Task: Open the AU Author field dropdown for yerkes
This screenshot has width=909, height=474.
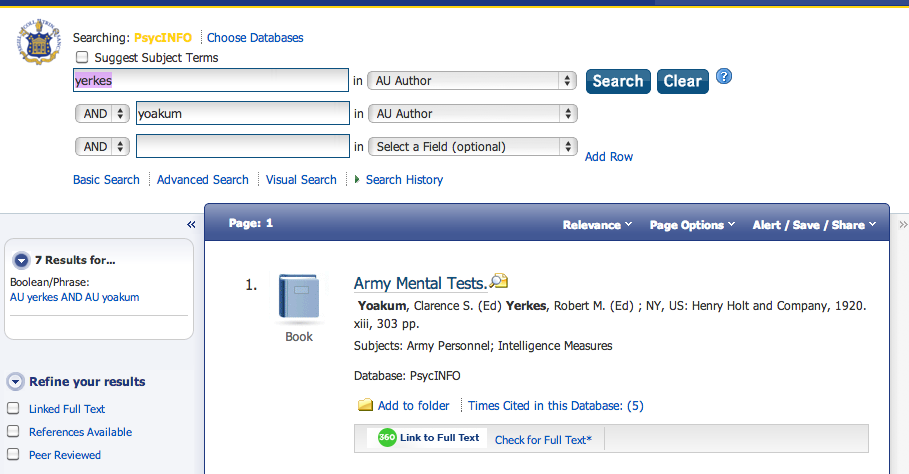Action: [x=472, y=81]
